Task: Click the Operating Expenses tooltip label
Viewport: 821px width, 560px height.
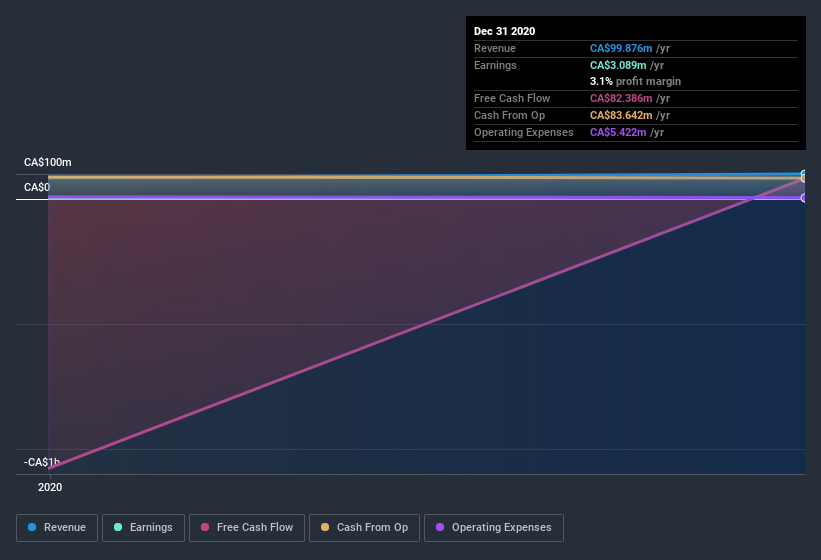Action: pos(524,132)
